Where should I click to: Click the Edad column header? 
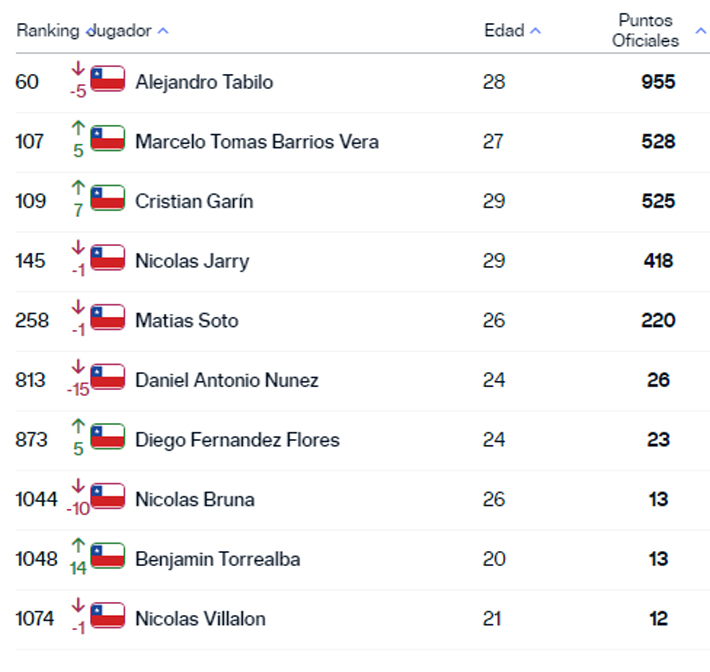[504, 31]
